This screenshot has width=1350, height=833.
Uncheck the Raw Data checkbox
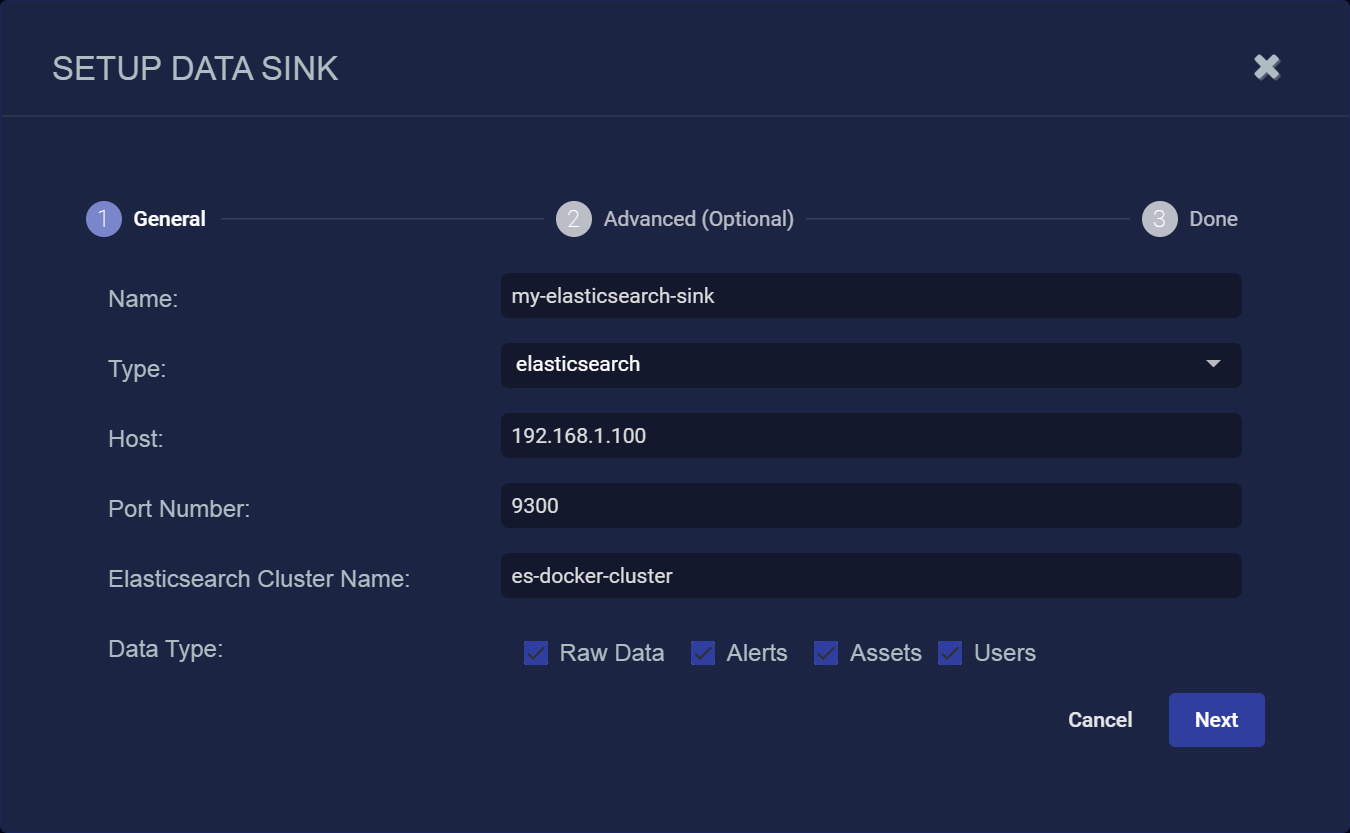536,653
